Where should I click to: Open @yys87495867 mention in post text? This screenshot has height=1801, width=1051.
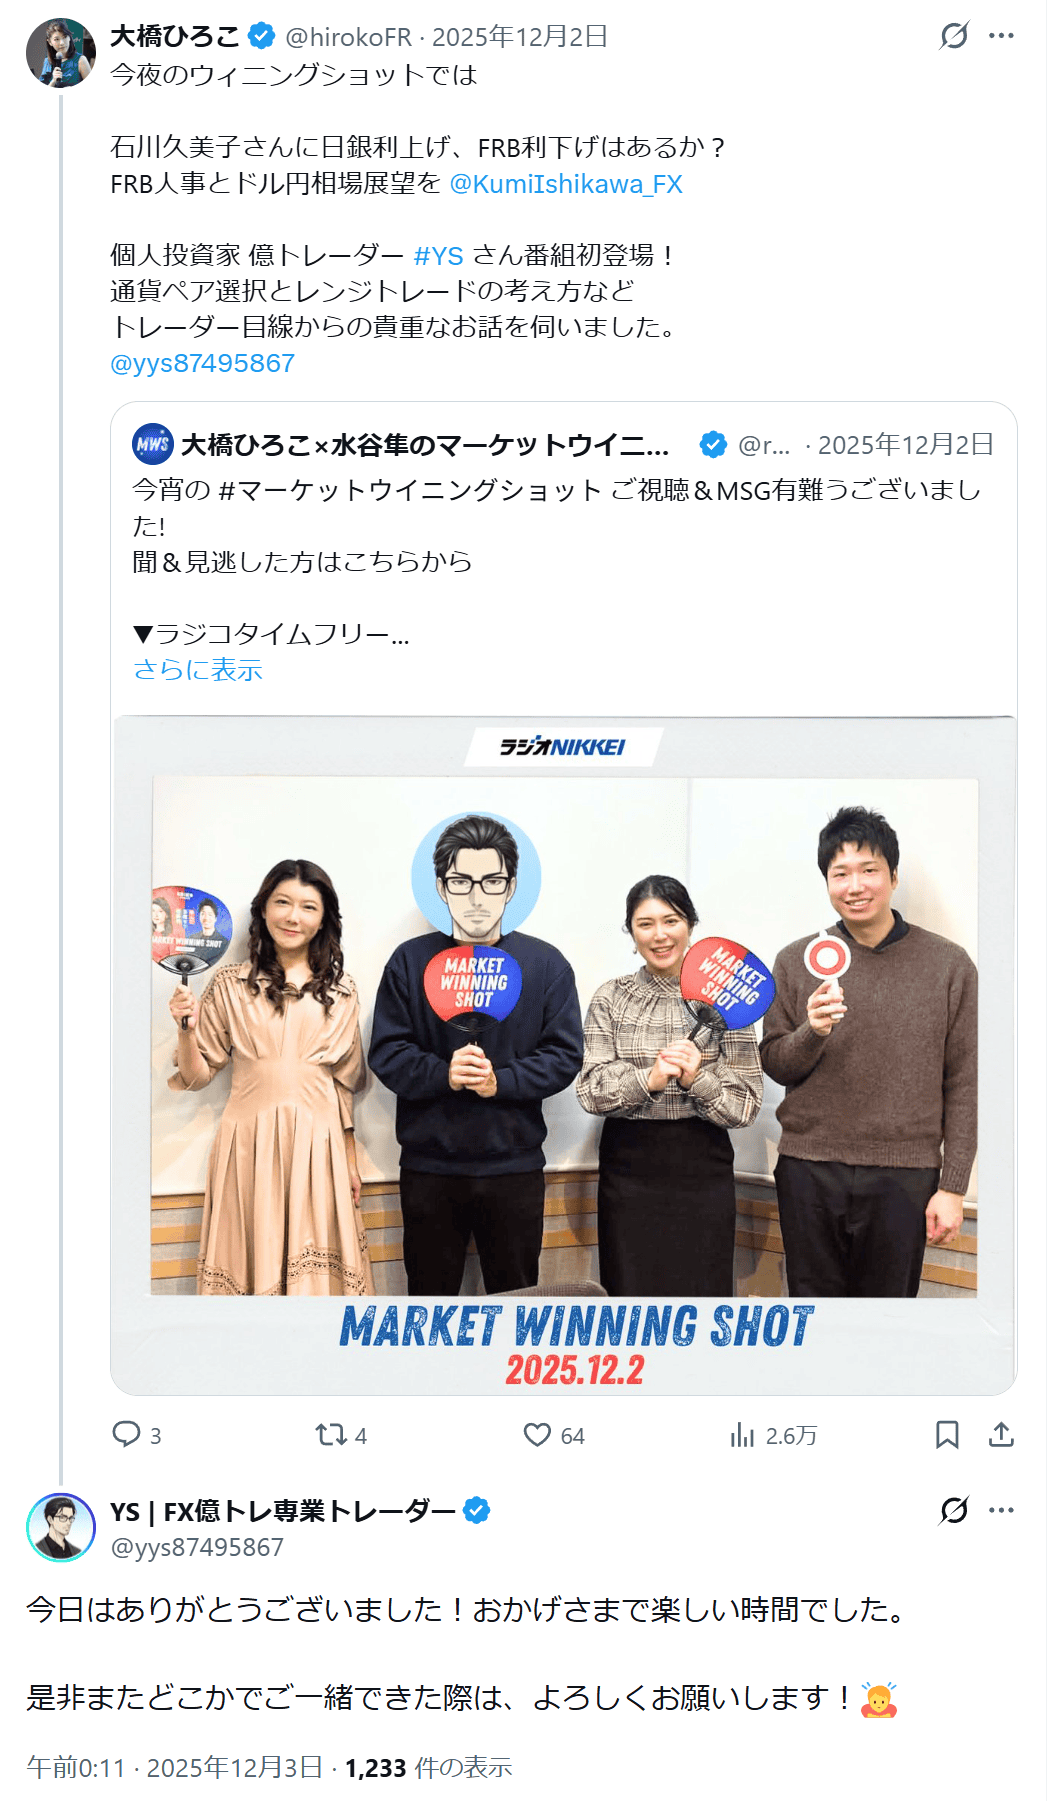click(203, 363)
